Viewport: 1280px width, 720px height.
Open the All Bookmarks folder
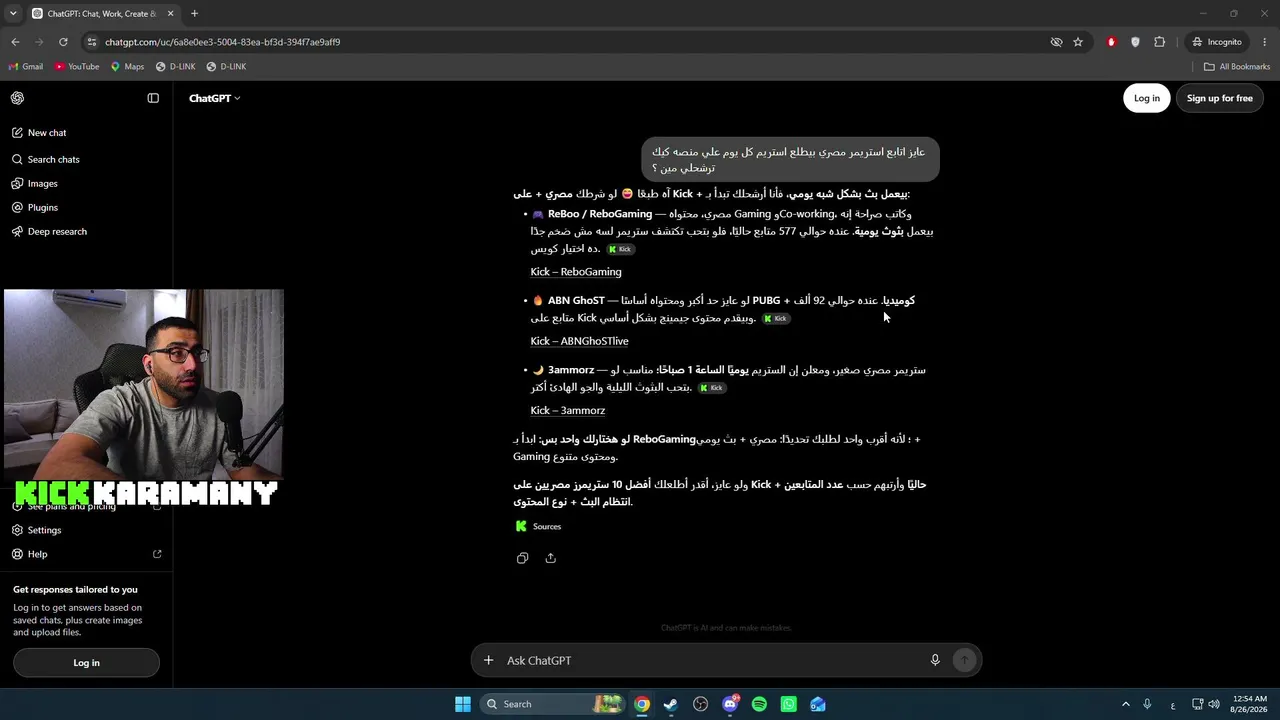pos(1237,67)
